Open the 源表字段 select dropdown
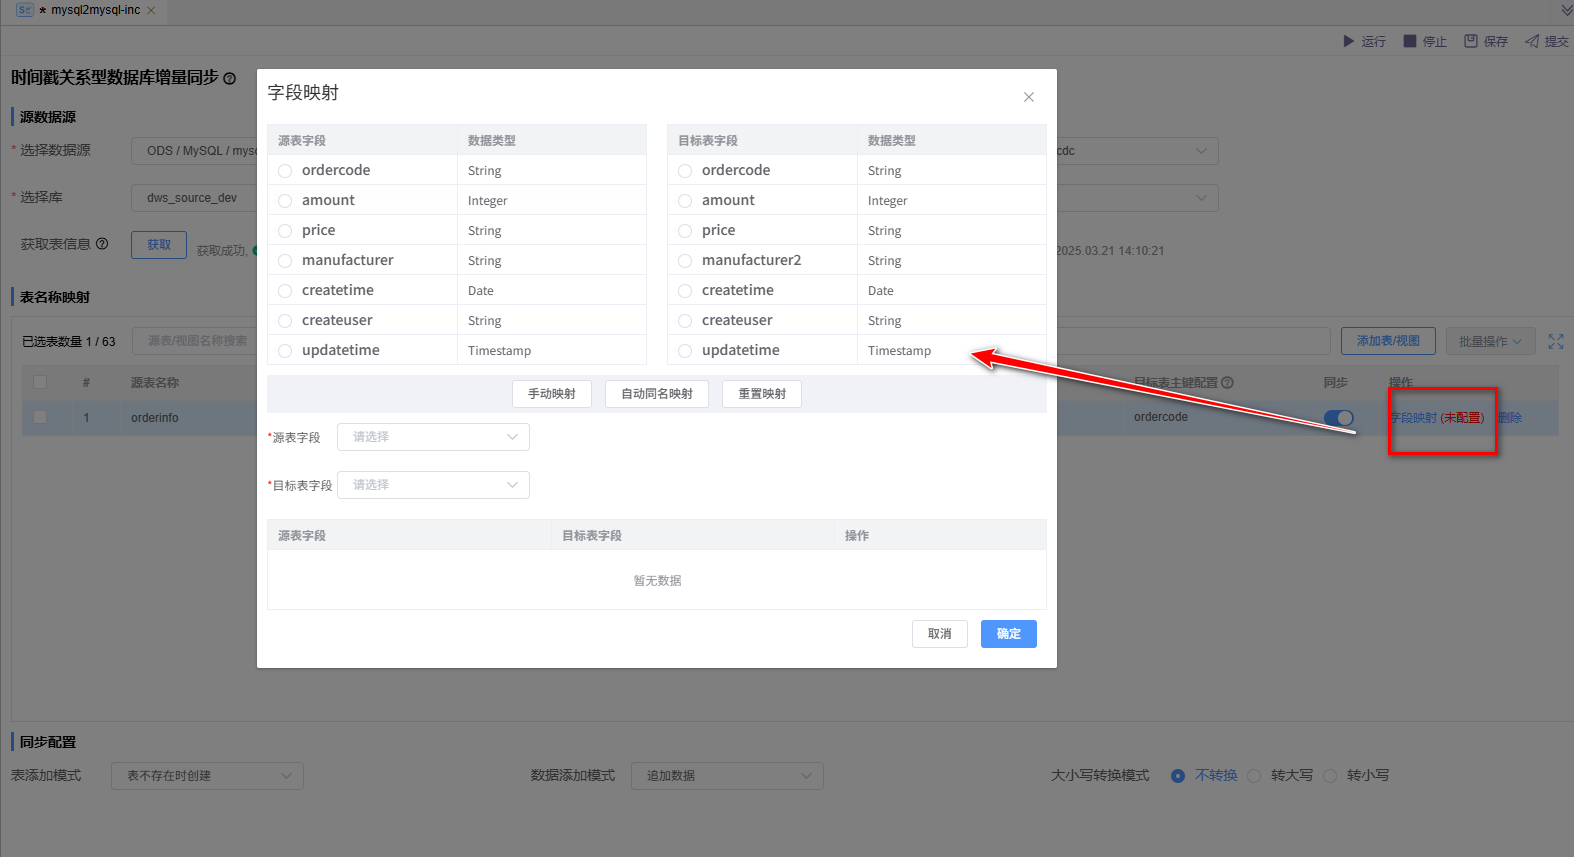 433,437
